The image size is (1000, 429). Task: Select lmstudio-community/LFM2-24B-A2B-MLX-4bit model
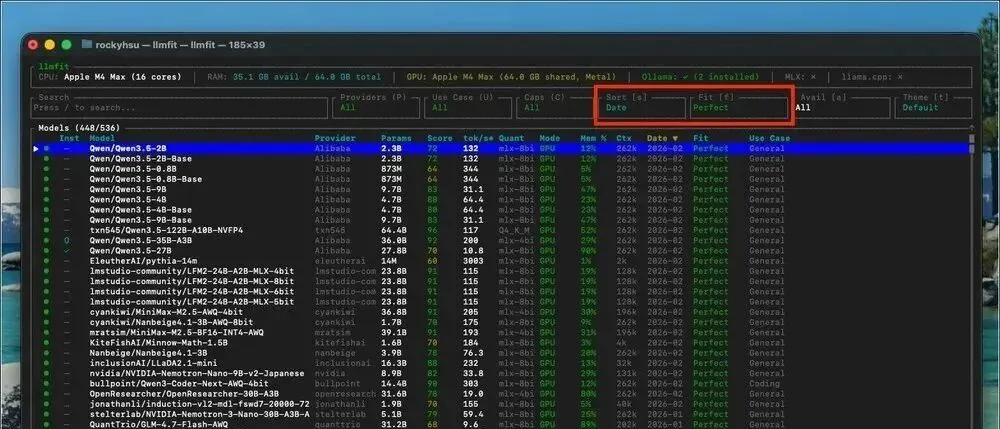(501, 271)
